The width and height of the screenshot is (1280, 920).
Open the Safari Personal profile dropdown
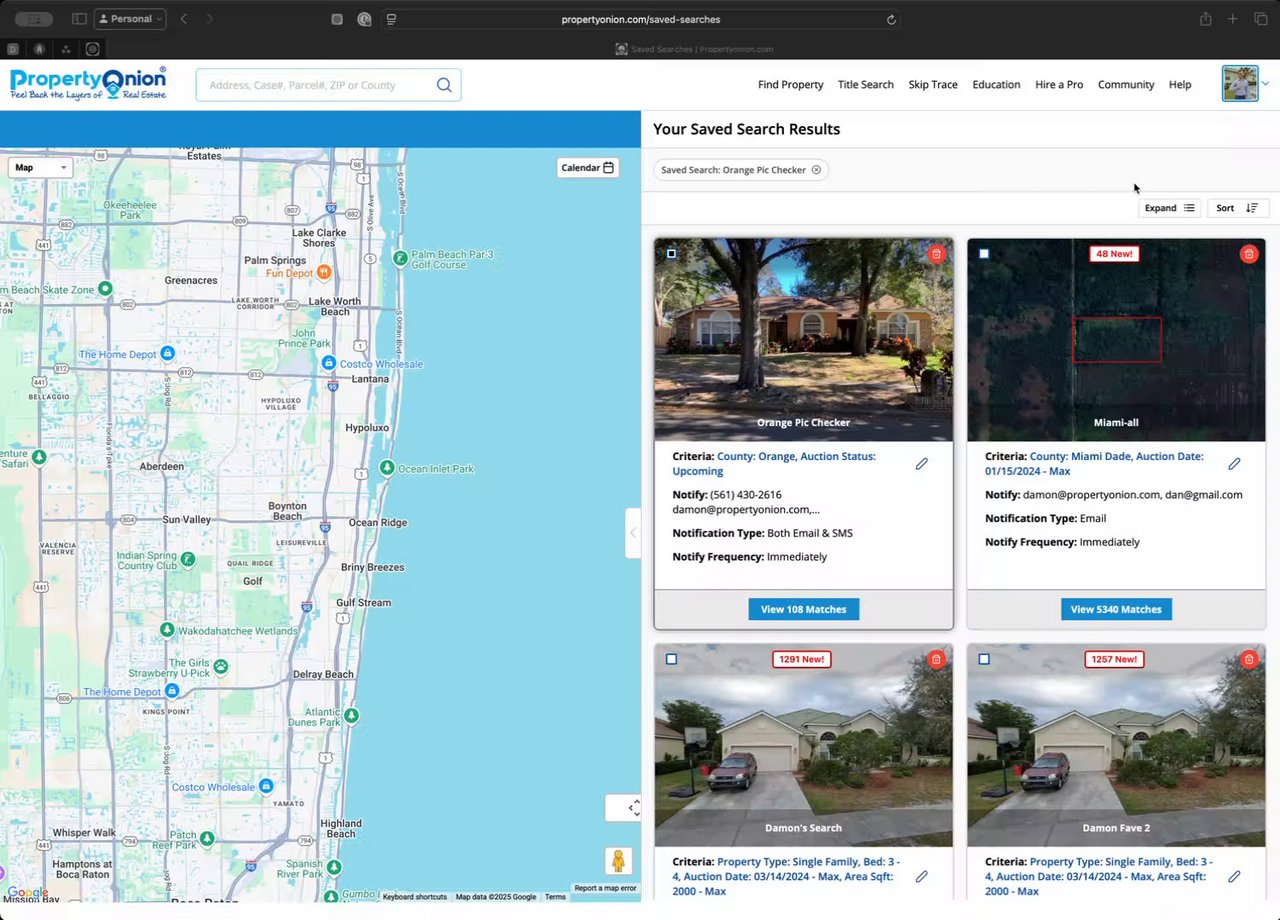point(130,19)
